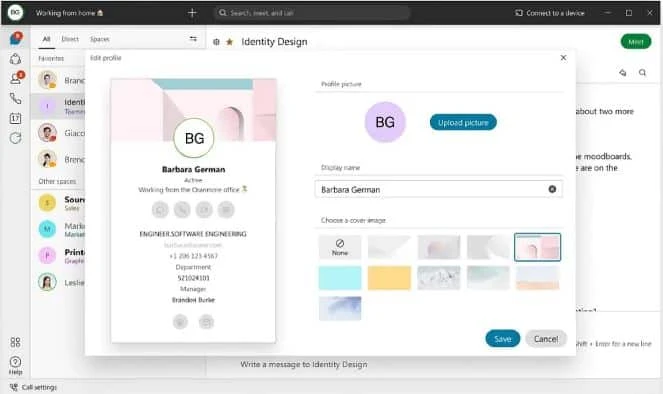The height and width of the screenshot is (394, 663).
Task: Open the Calling phone icon
Action: point(16,98)
